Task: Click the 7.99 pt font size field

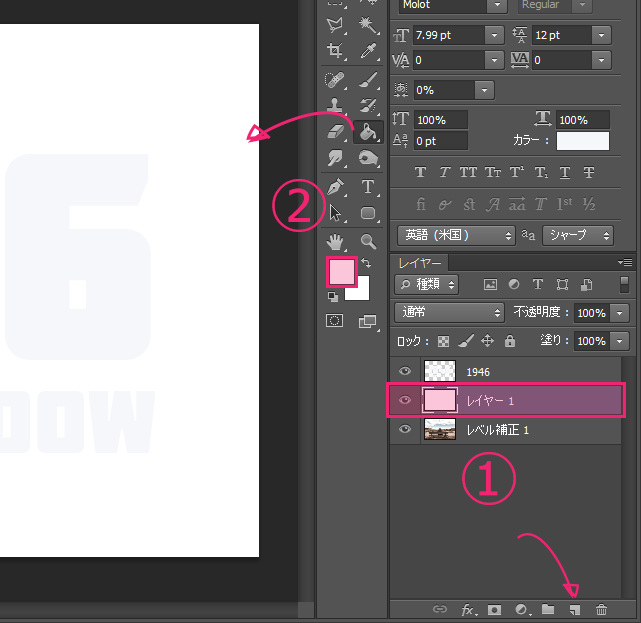Action: pyautogui.click(x=447, y=35)
